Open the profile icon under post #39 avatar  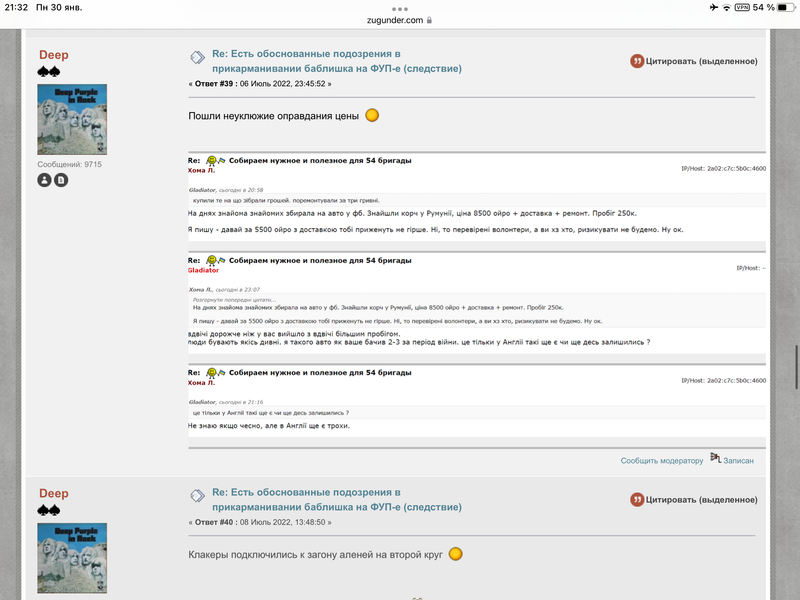point(44,180)
